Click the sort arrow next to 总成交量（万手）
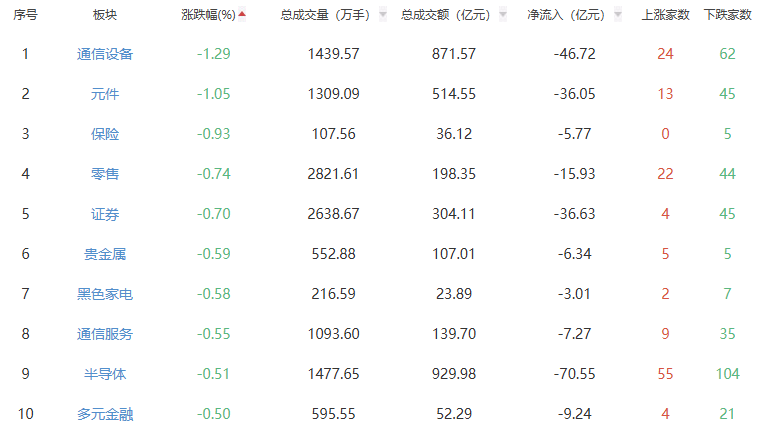This screenshot has height=433, width=767. (x=382, y=16)
